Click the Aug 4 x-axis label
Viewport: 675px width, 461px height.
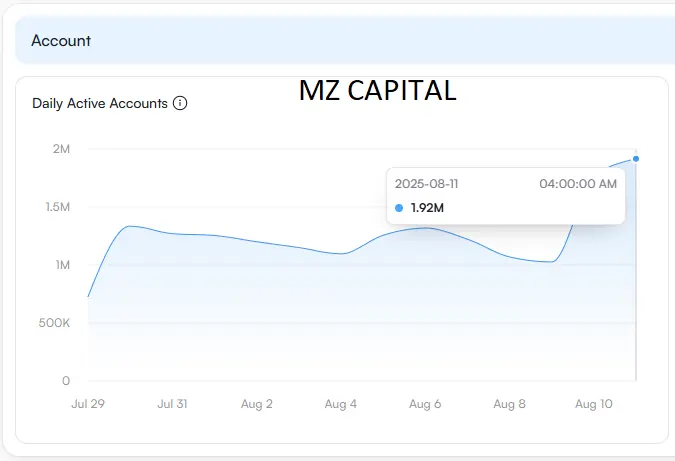341,404
